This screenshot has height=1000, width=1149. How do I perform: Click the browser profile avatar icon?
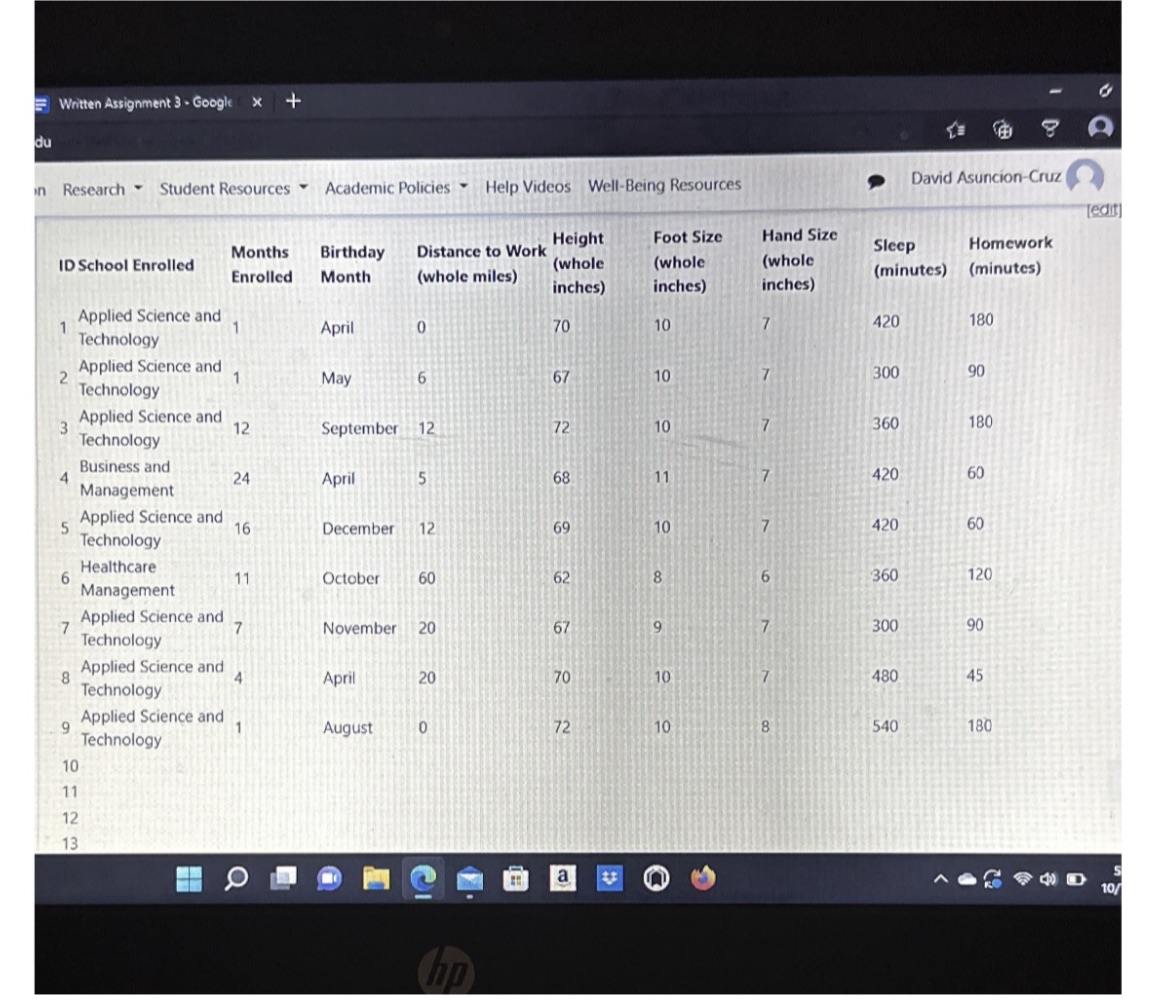tap(1100, 128)
